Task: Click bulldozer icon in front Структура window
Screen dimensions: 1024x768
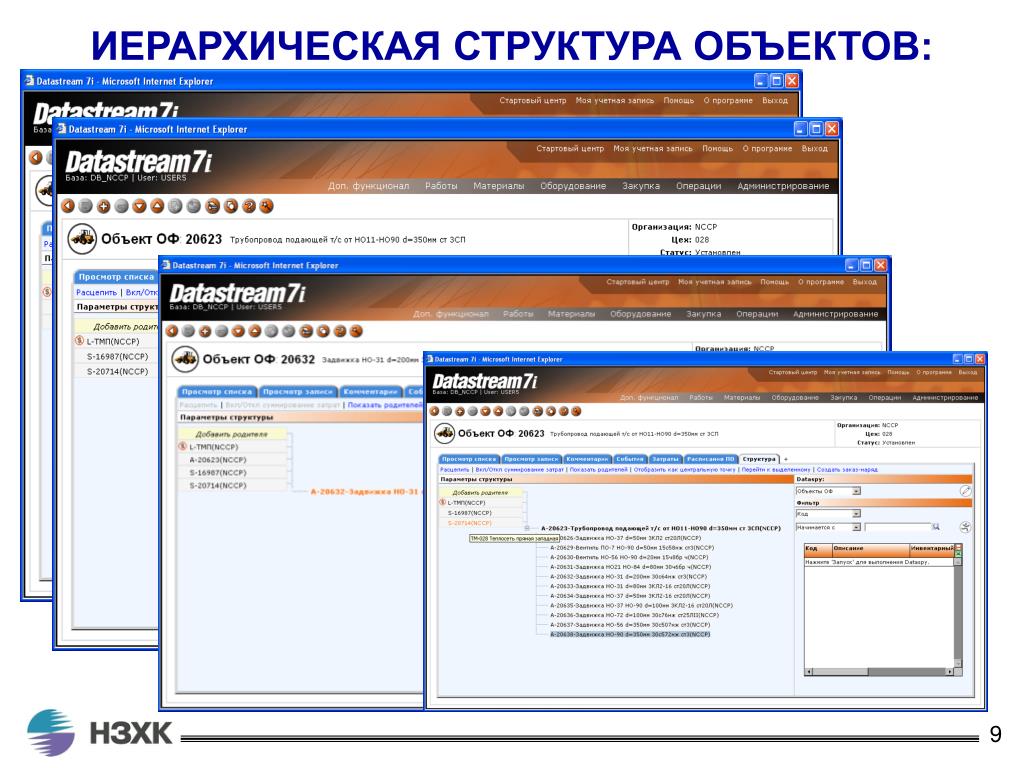Action: [x=445, y=432]
